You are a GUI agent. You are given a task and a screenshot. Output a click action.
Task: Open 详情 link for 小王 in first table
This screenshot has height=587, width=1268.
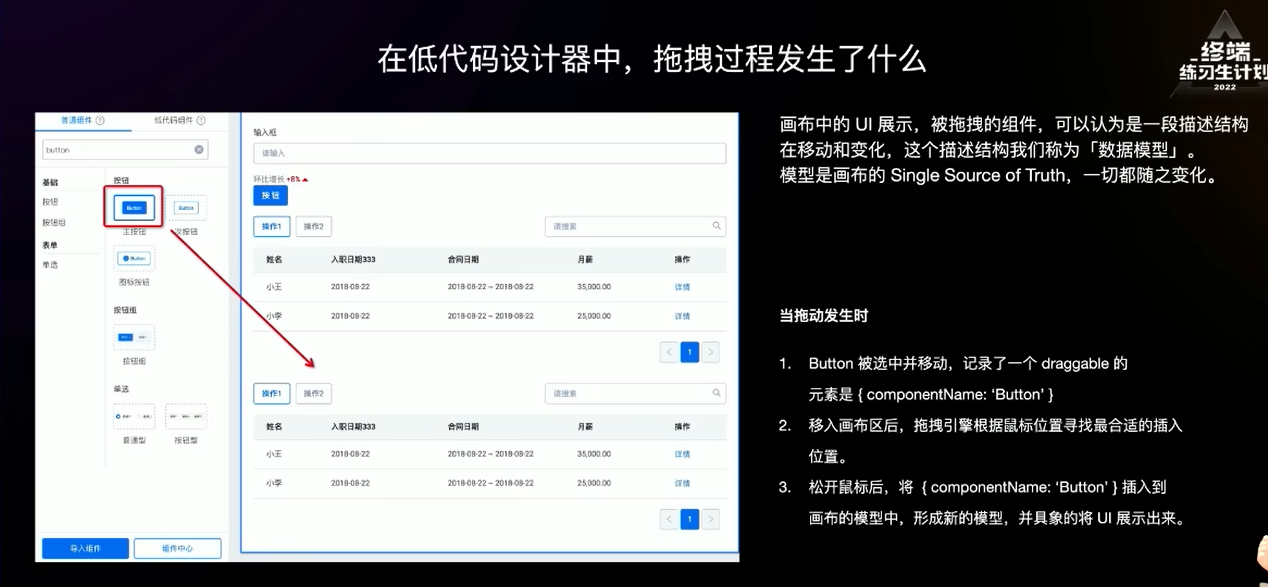682,287
